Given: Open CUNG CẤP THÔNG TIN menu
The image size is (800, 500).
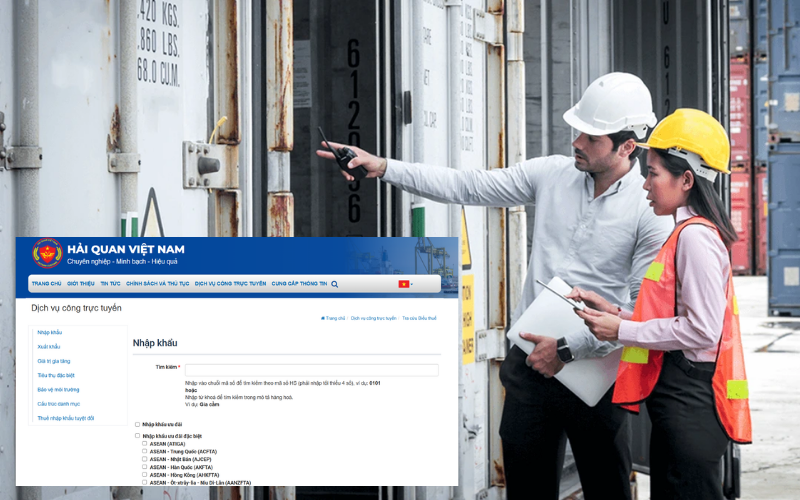Looking at the screenshot, I should [299, 284].
